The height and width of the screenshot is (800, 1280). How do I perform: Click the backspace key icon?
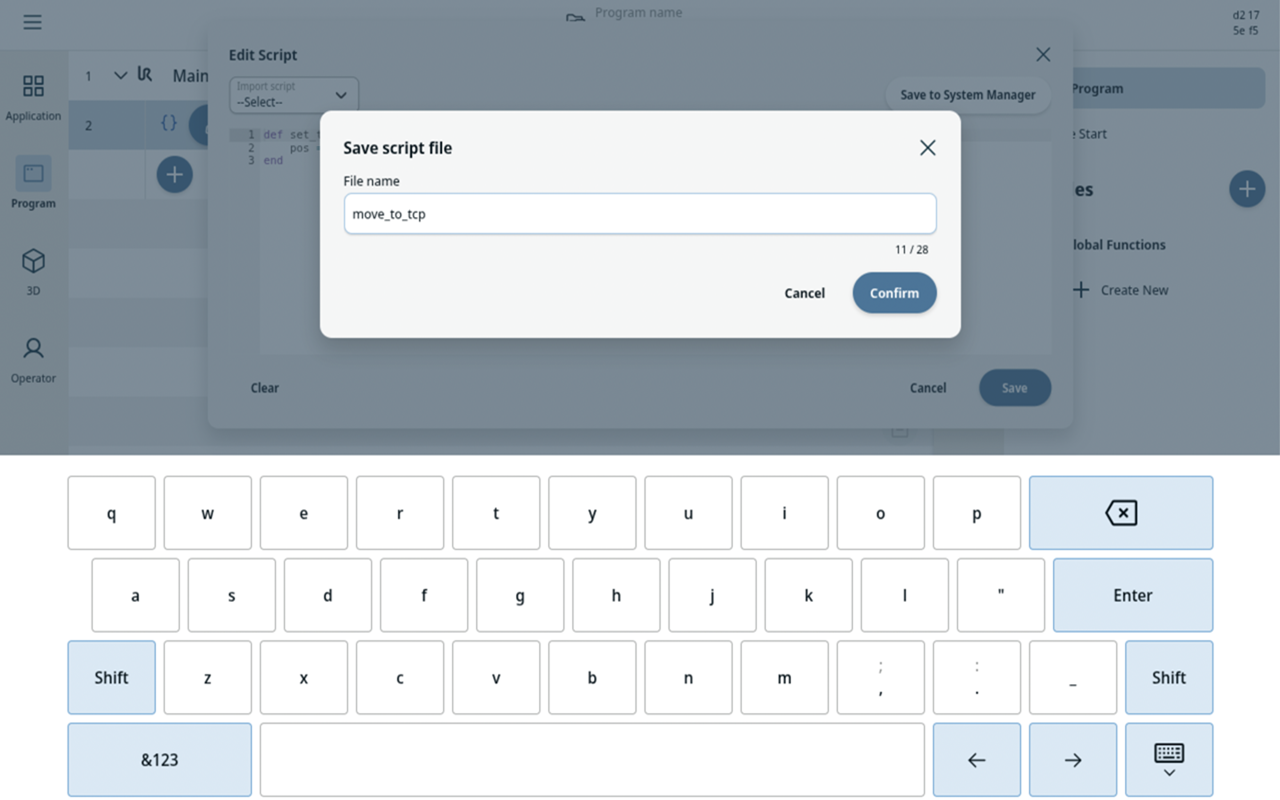(1121, 513)
